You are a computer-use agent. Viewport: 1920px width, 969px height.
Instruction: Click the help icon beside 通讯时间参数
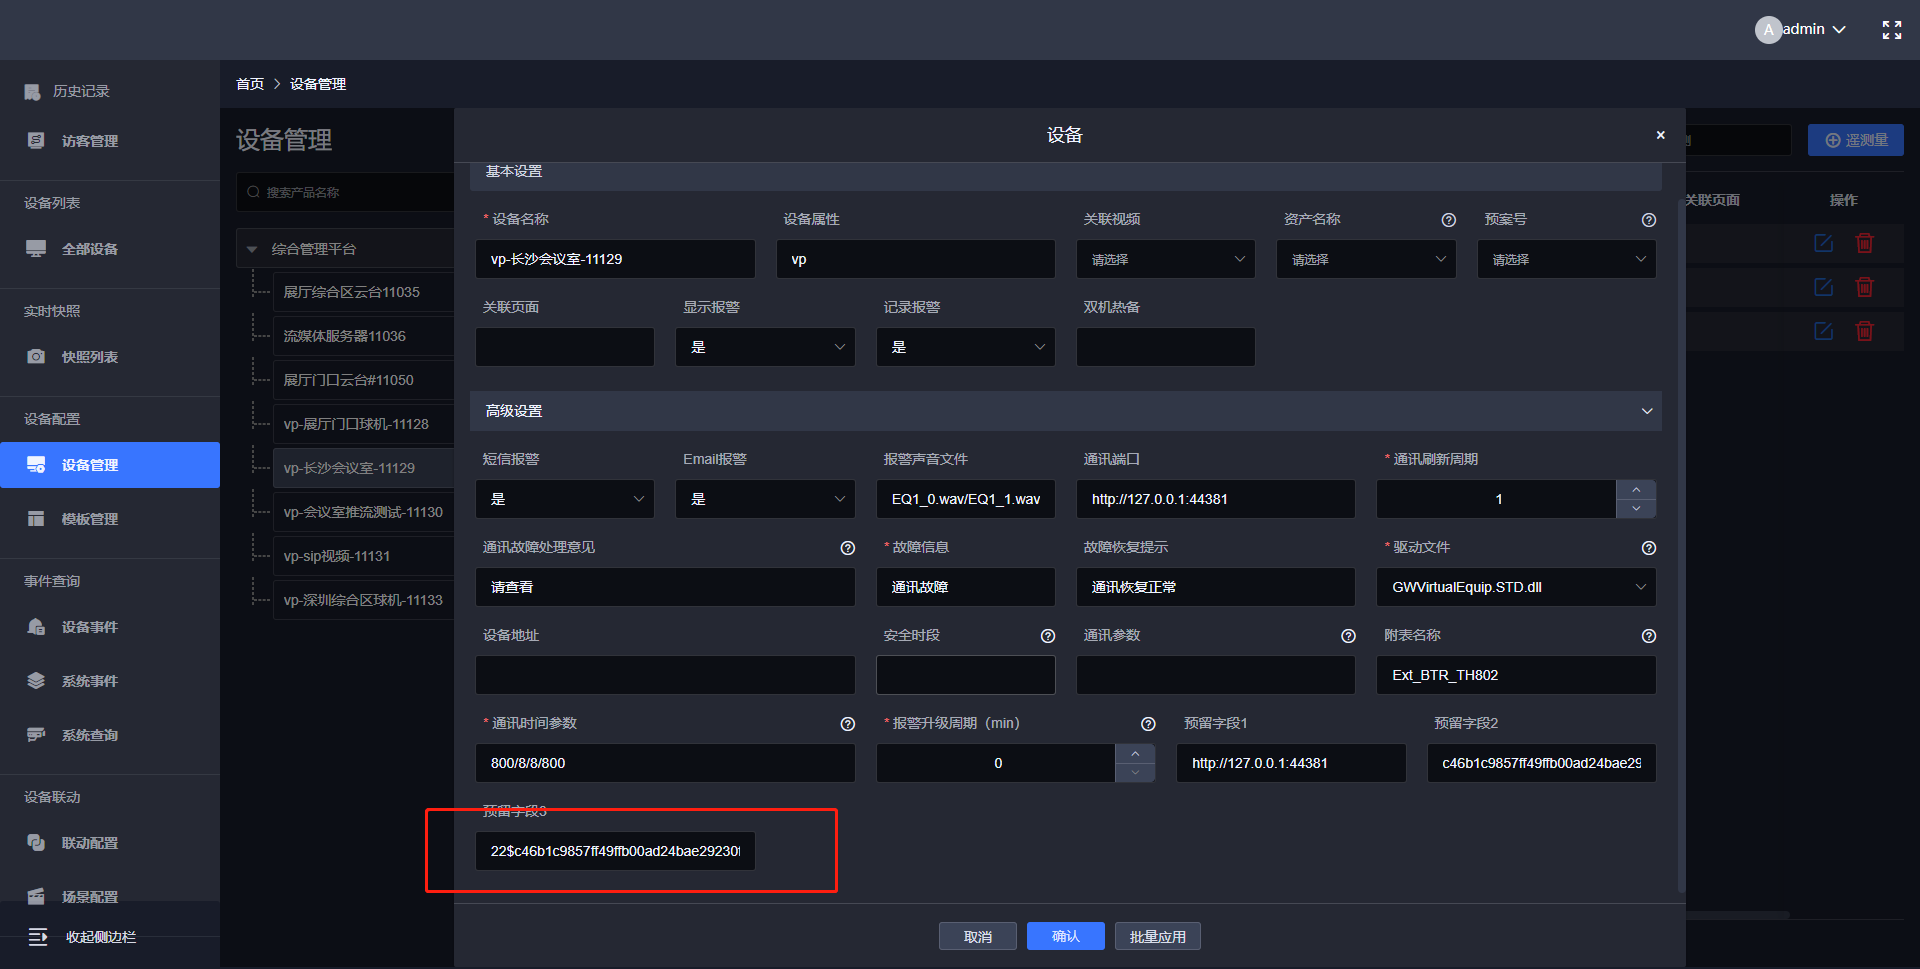(847, 724)
